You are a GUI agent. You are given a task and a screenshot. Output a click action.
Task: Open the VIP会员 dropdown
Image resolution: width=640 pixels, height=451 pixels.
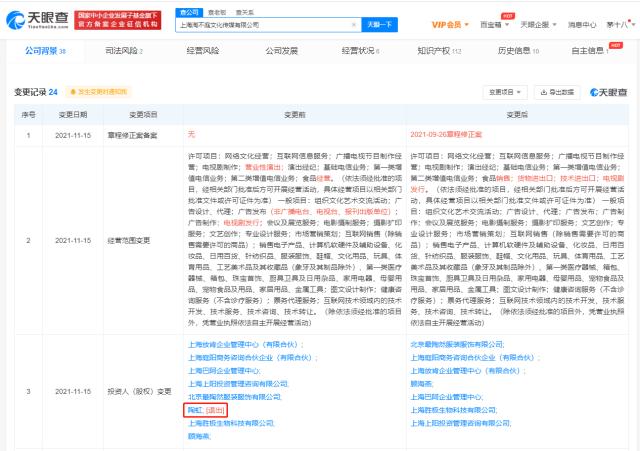coord(450,25)
